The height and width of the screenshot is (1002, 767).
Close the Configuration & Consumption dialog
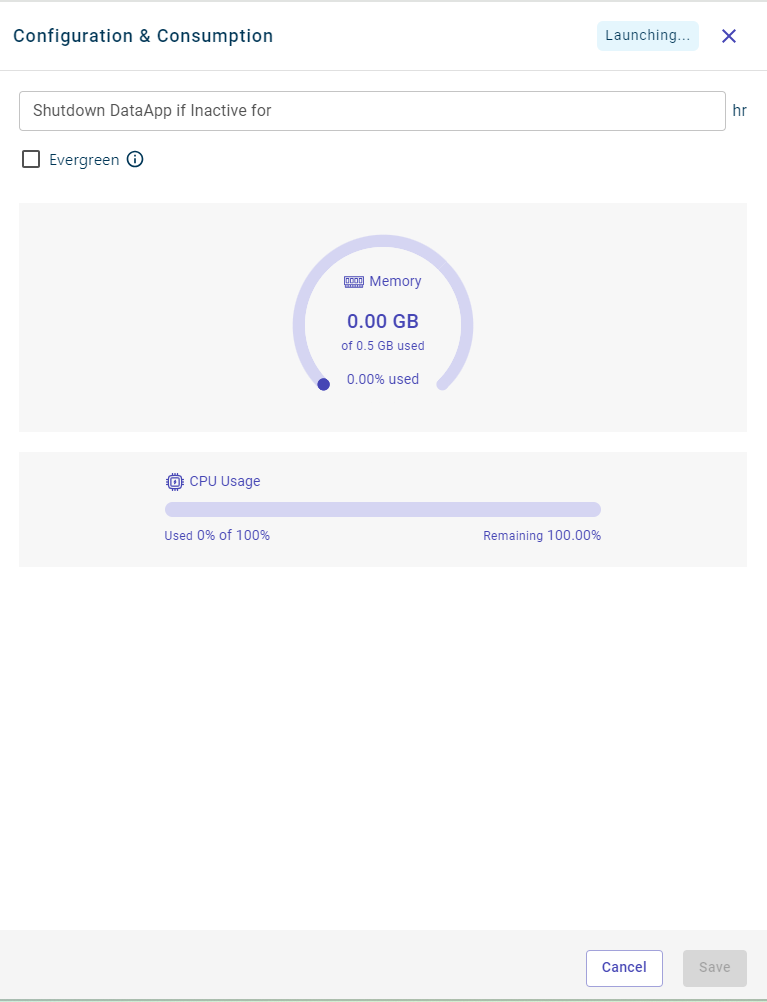(729, 36)
